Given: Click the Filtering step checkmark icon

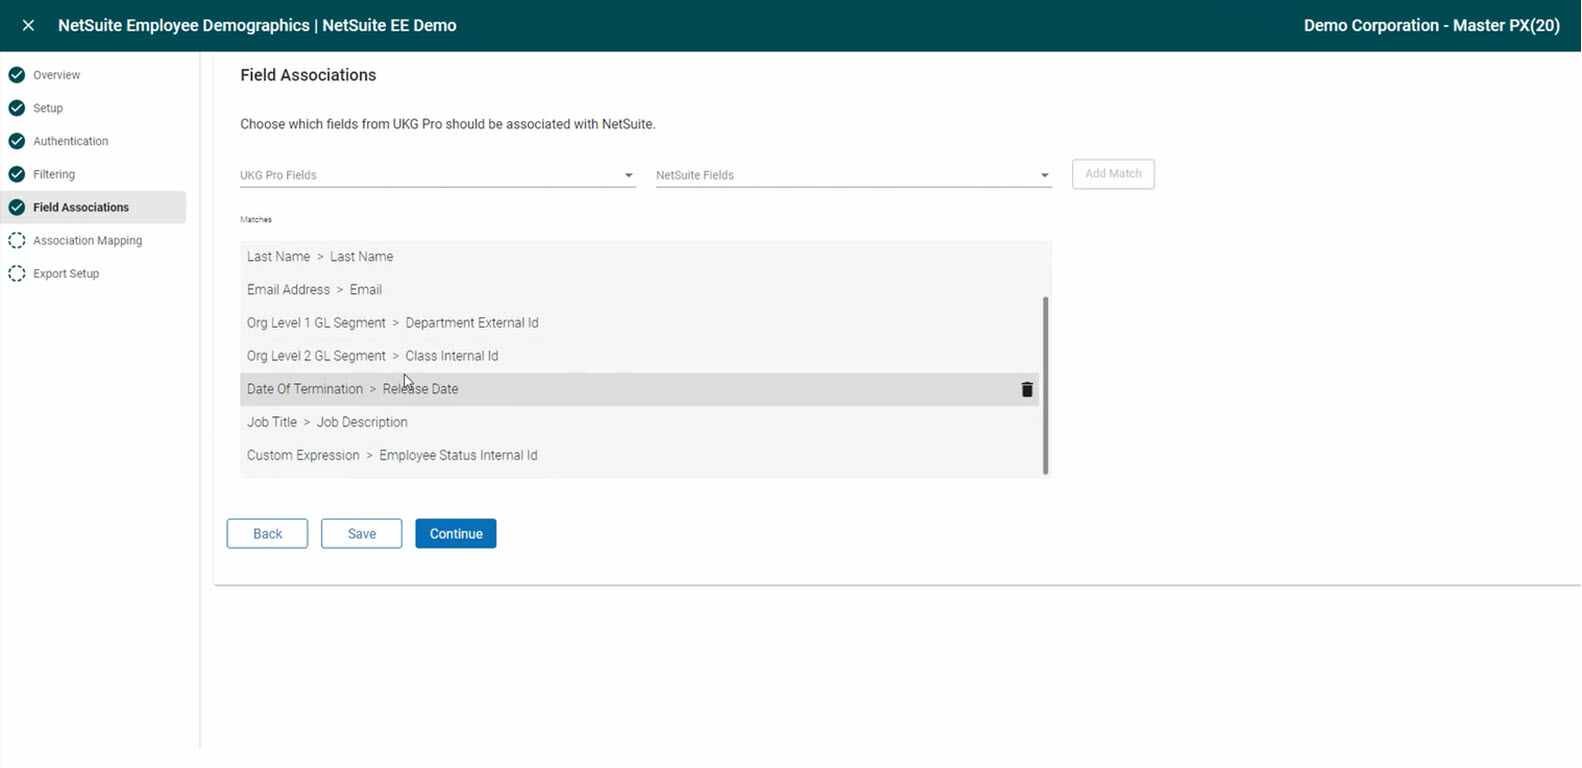Looking at the screenshot, I should coord(16,174).
